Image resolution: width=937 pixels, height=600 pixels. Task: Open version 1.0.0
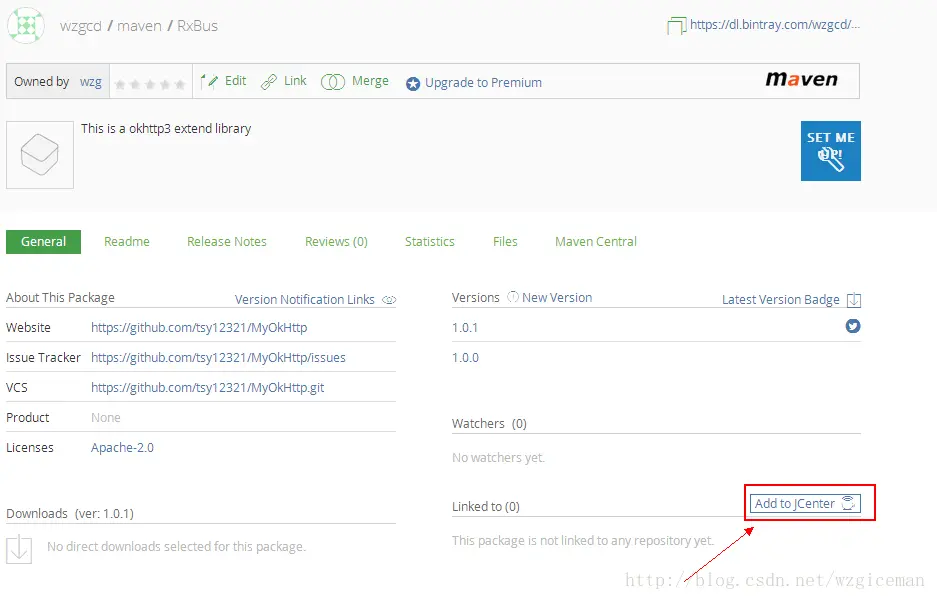[465, 357]
